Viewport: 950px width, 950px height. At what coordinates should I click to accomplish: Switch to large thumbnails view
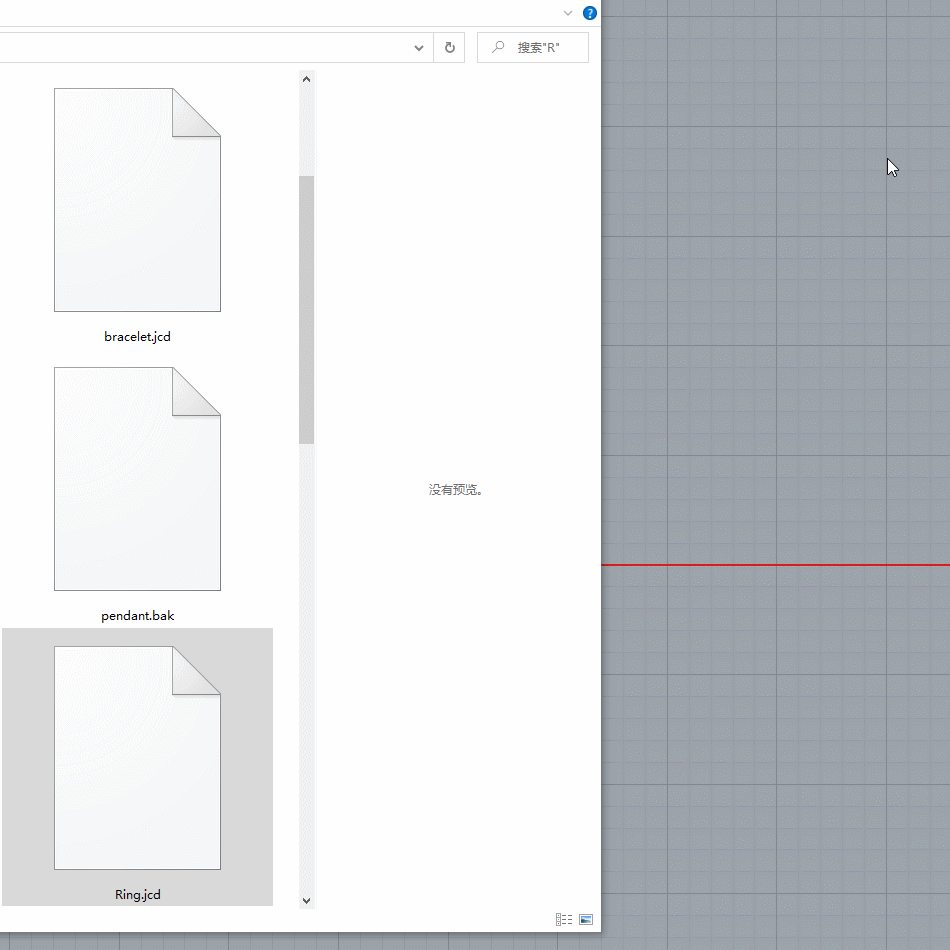click(586, 919)
